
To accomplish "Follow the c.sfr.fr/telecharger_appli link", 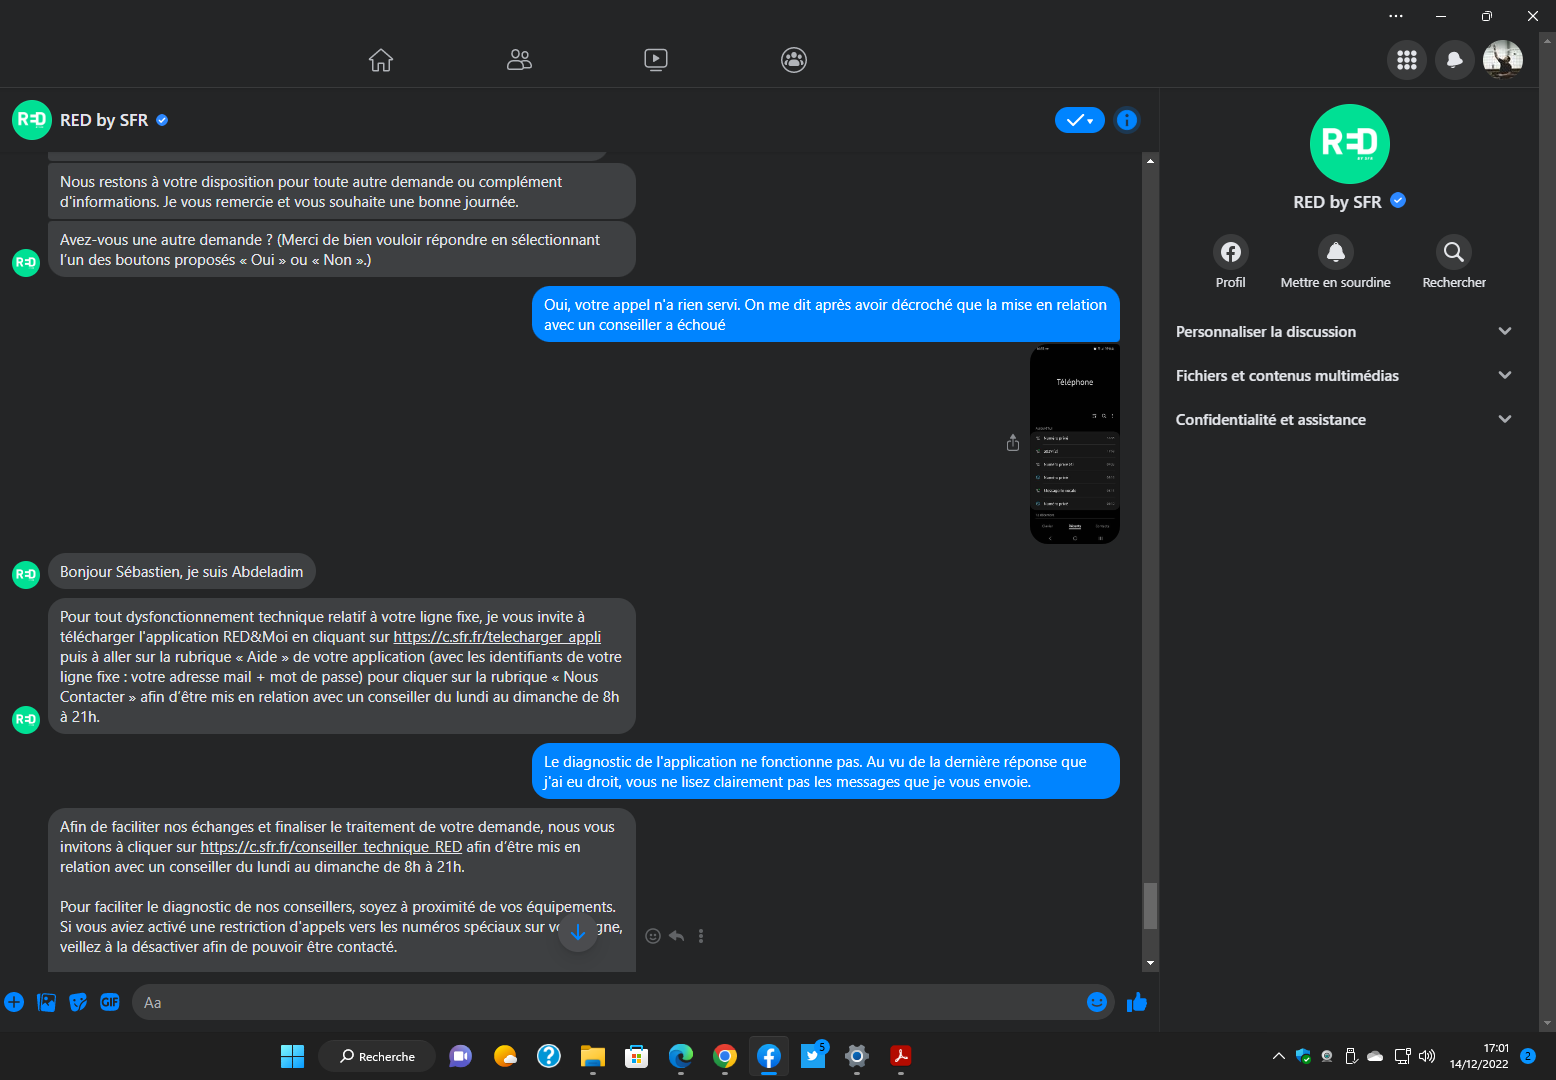I will [x=497, y=637].
